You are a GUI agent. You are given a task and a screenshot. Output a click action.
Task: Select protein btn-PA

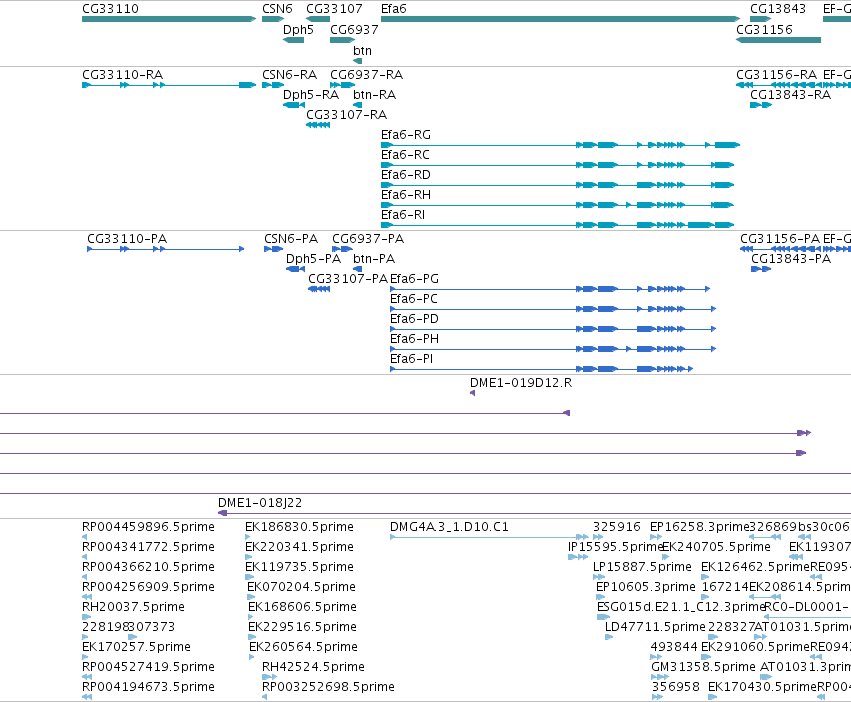(x=358, y=269)
